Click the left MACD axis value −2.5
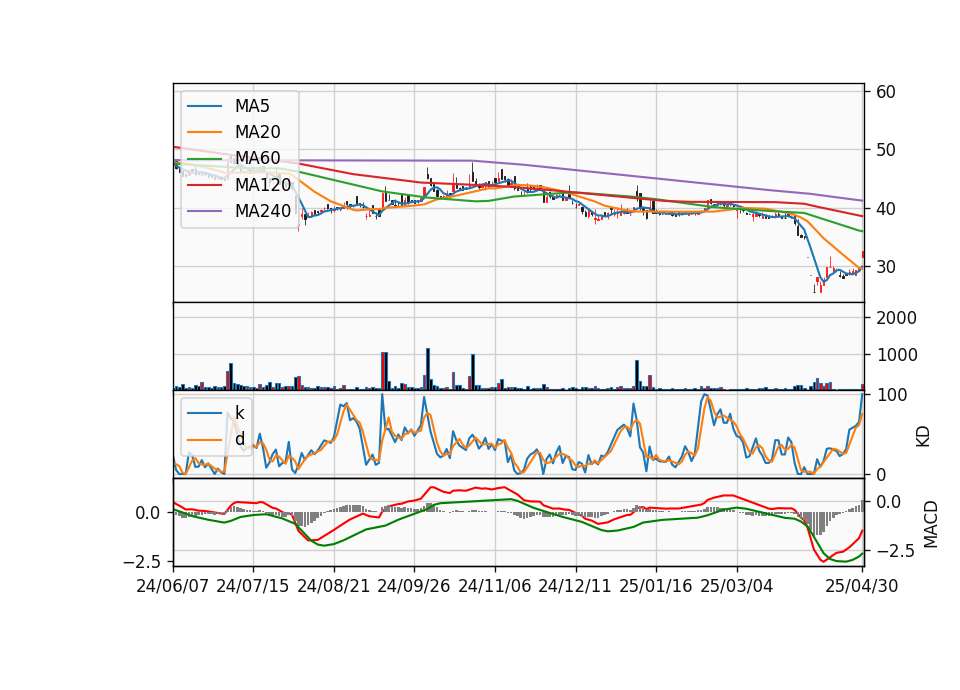 (x=143, y=561)
